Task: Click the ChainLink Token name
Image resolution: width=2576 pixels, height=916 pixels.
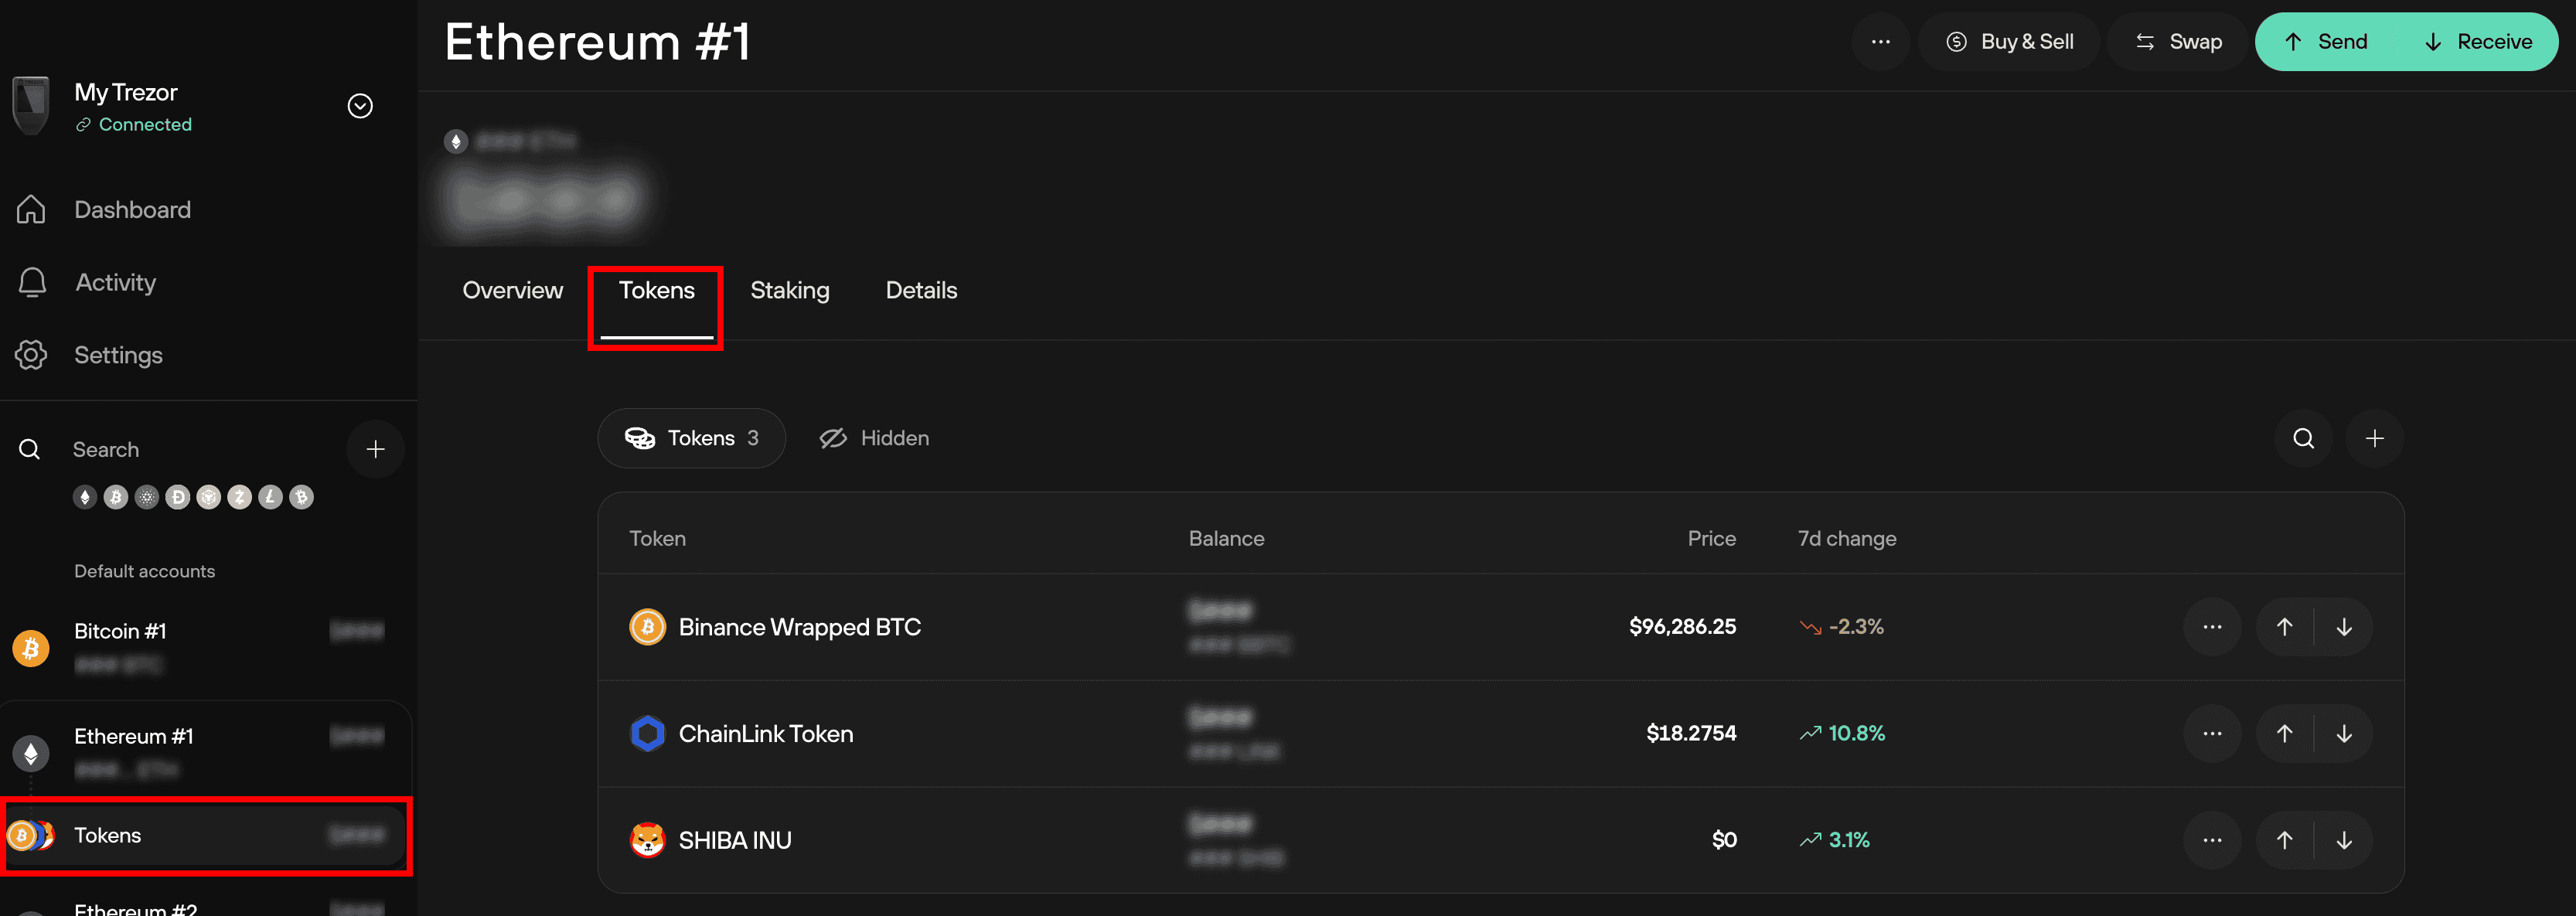Action: (x=766, y=734)
